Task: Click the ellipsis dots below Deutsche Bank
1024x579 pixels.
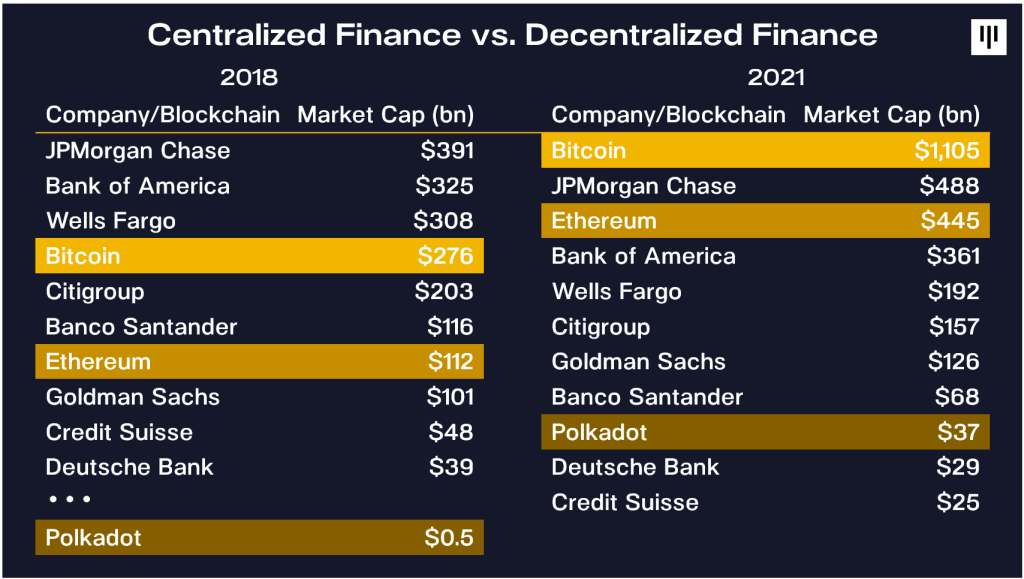Action: [x=69, y=499]
